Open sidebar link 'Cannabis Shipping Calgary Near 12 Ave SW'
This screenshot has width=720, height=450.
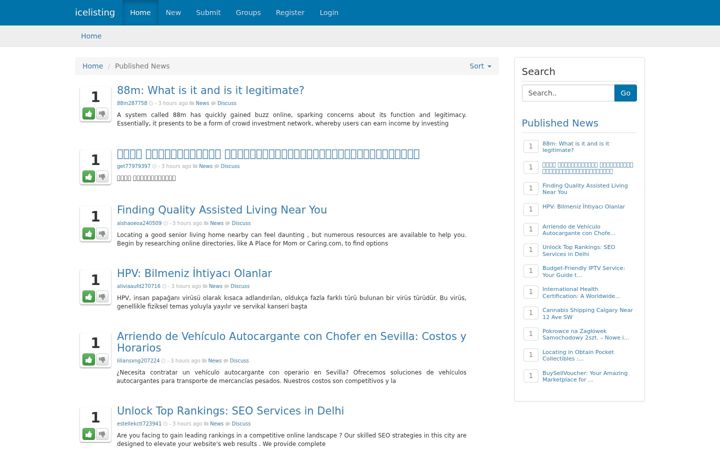[587, 314]
